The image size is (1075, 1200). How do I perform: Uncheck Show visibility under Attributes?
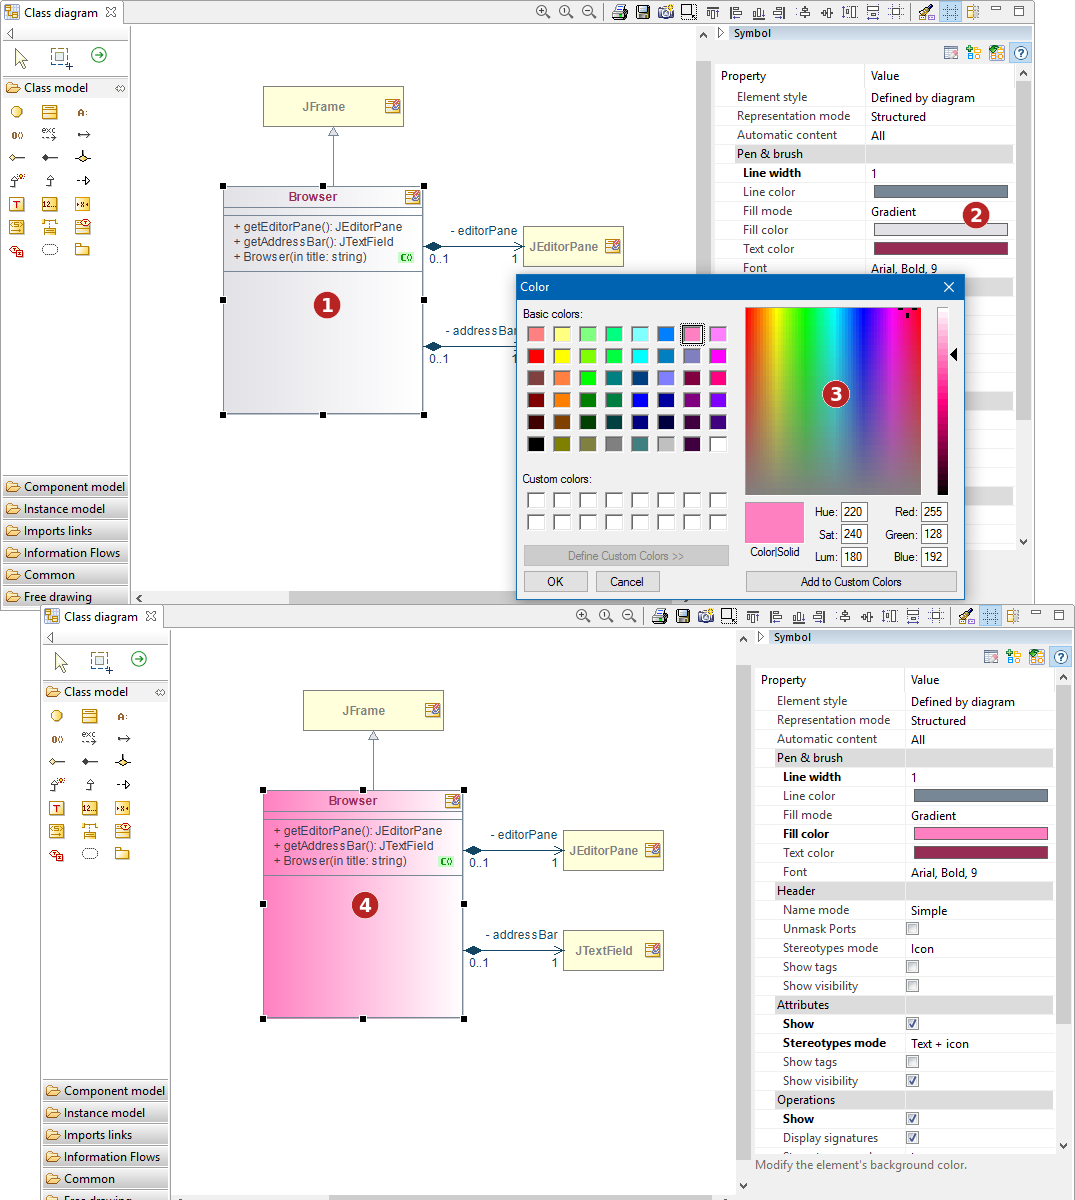912,1081
